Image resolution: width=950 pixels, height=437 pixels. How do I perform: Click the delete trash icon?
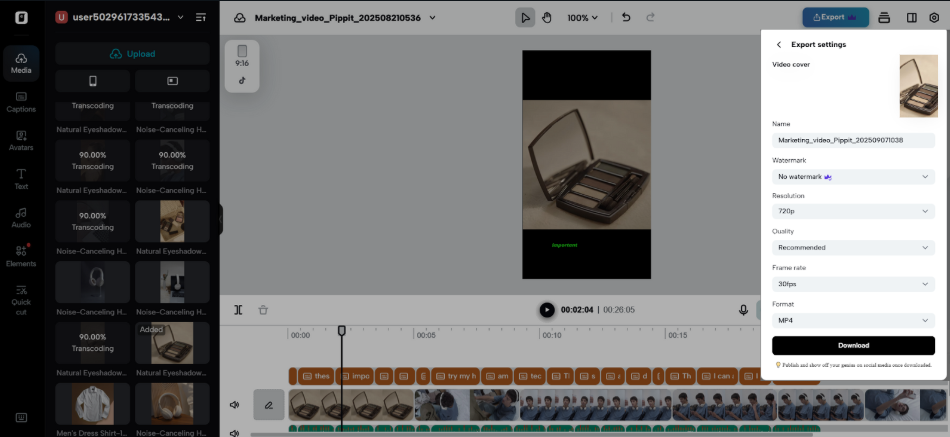point(263,310)
